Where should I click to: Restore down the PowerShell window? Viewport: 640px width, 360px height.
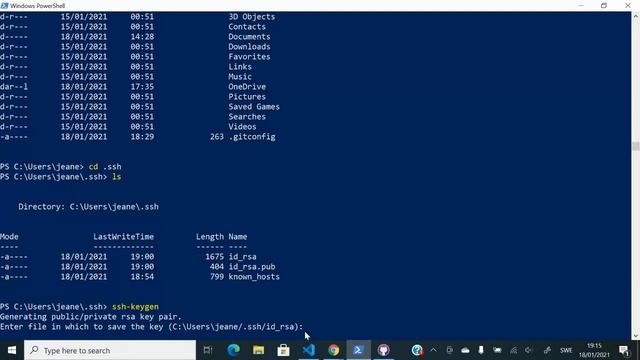click(604, 5)
